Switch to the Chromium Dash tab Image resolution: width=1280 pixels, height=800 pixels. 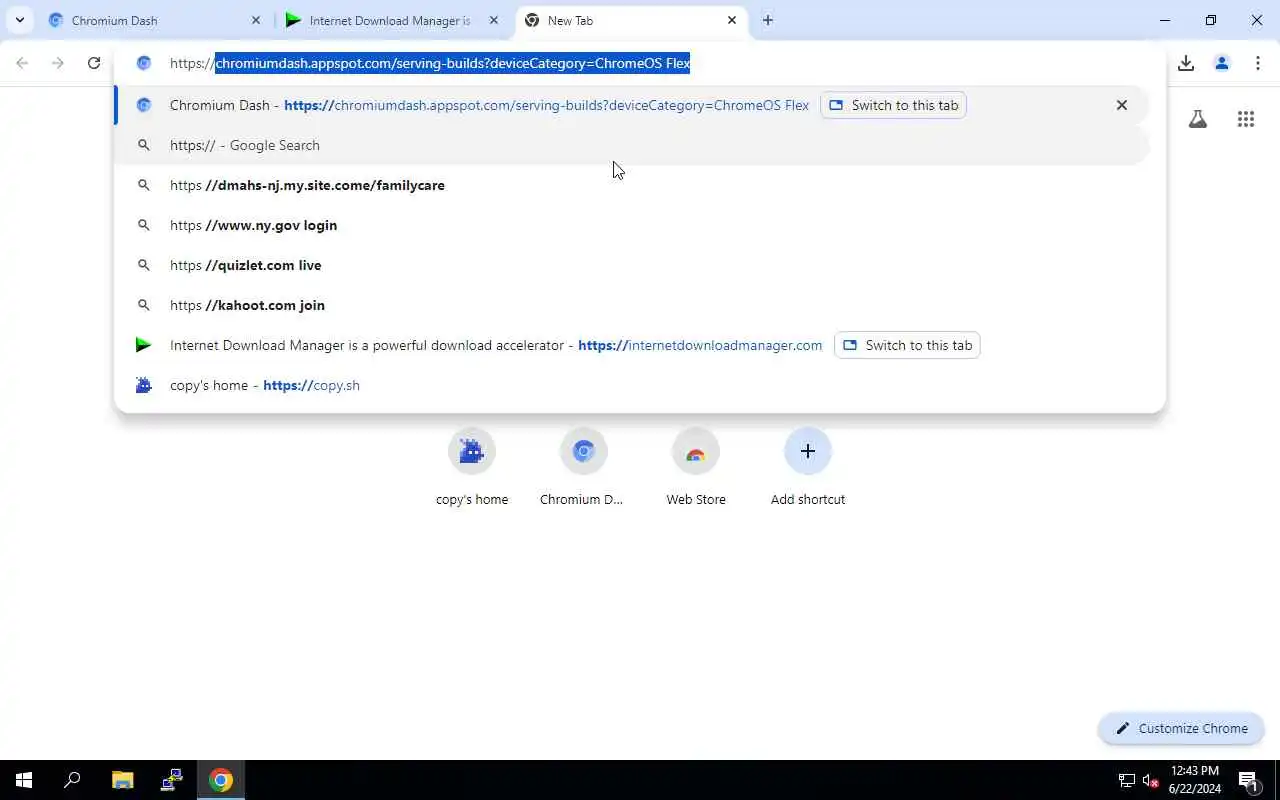click(152, 20)
